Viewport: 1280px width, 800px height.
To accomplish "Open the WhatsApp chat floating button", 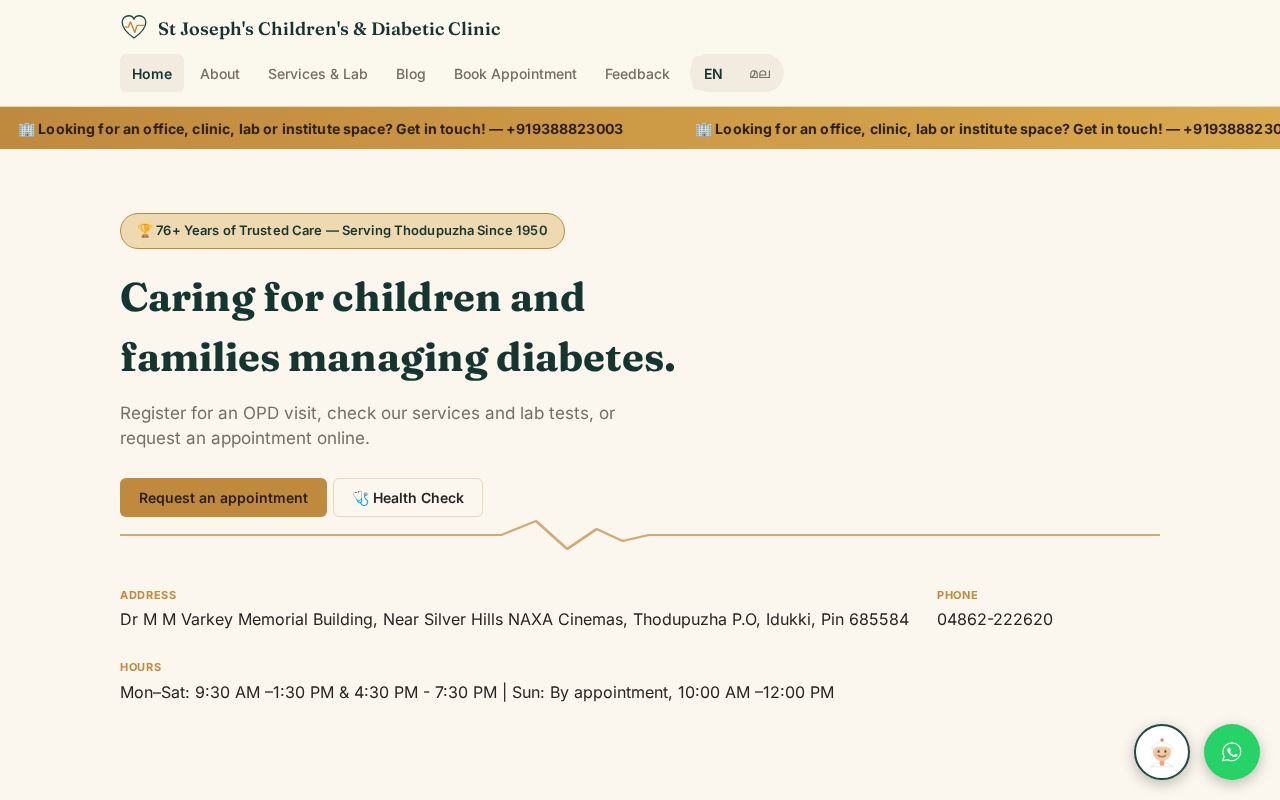I will coord(1232,752).
